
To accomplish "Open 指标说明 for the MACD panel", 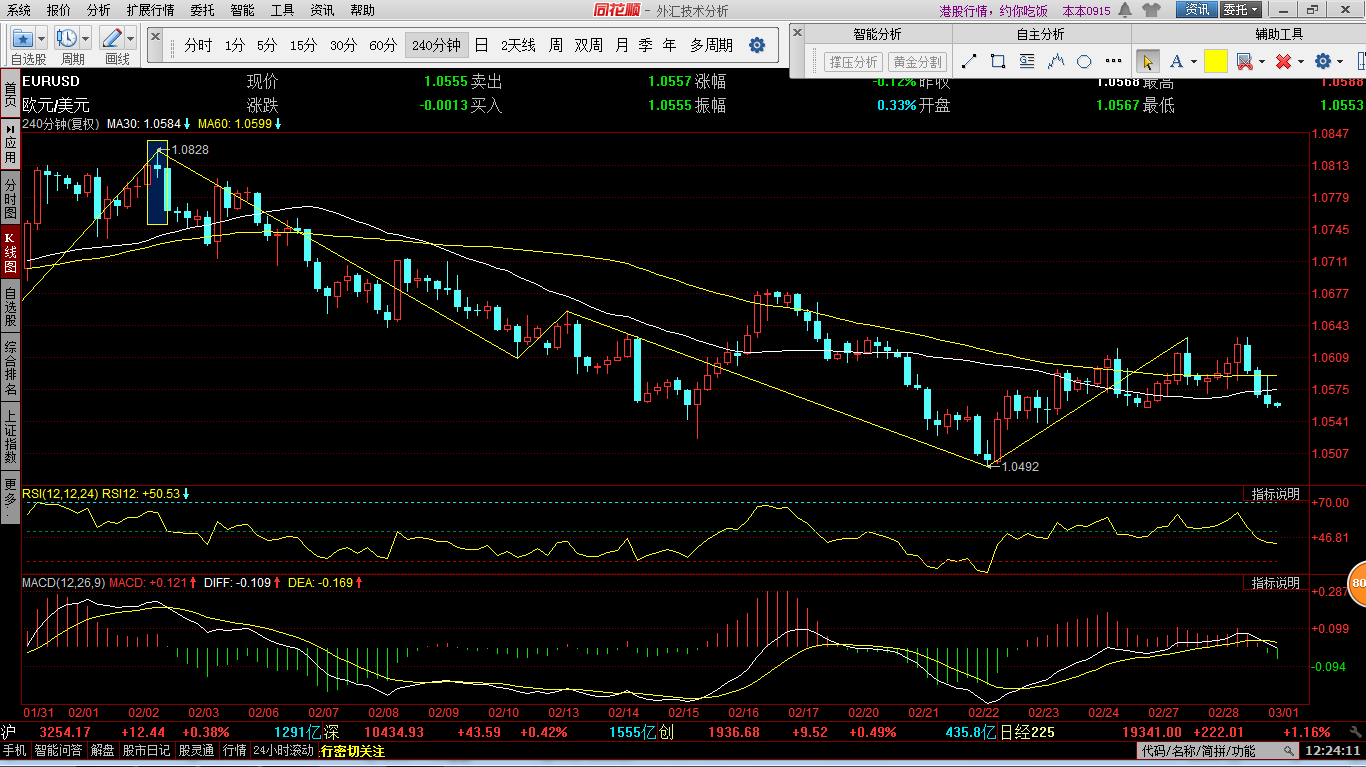I will tap(1276, 582).
